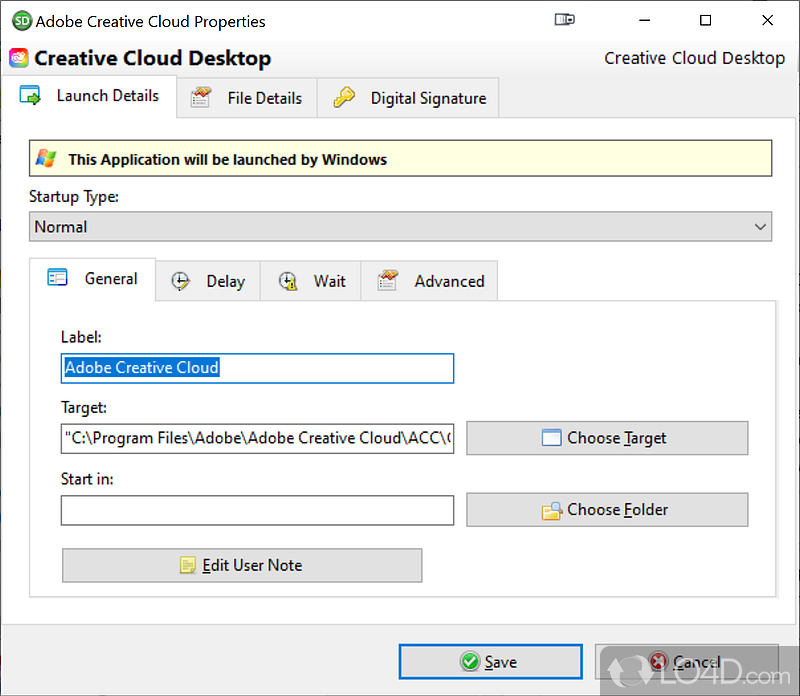Click the key icon on Digital Signature tab
Viewport: 800px width, 696px height.
(344, 98)
